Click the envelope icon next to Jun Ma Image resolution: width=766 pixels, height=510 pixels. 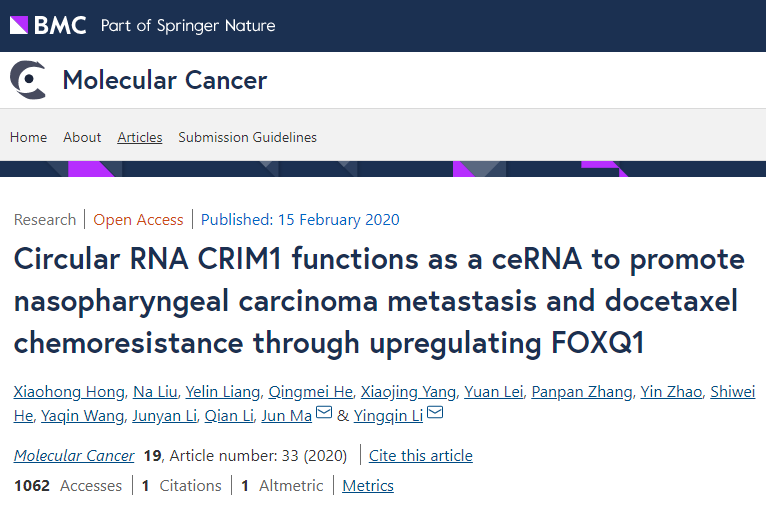coord(324,412)
